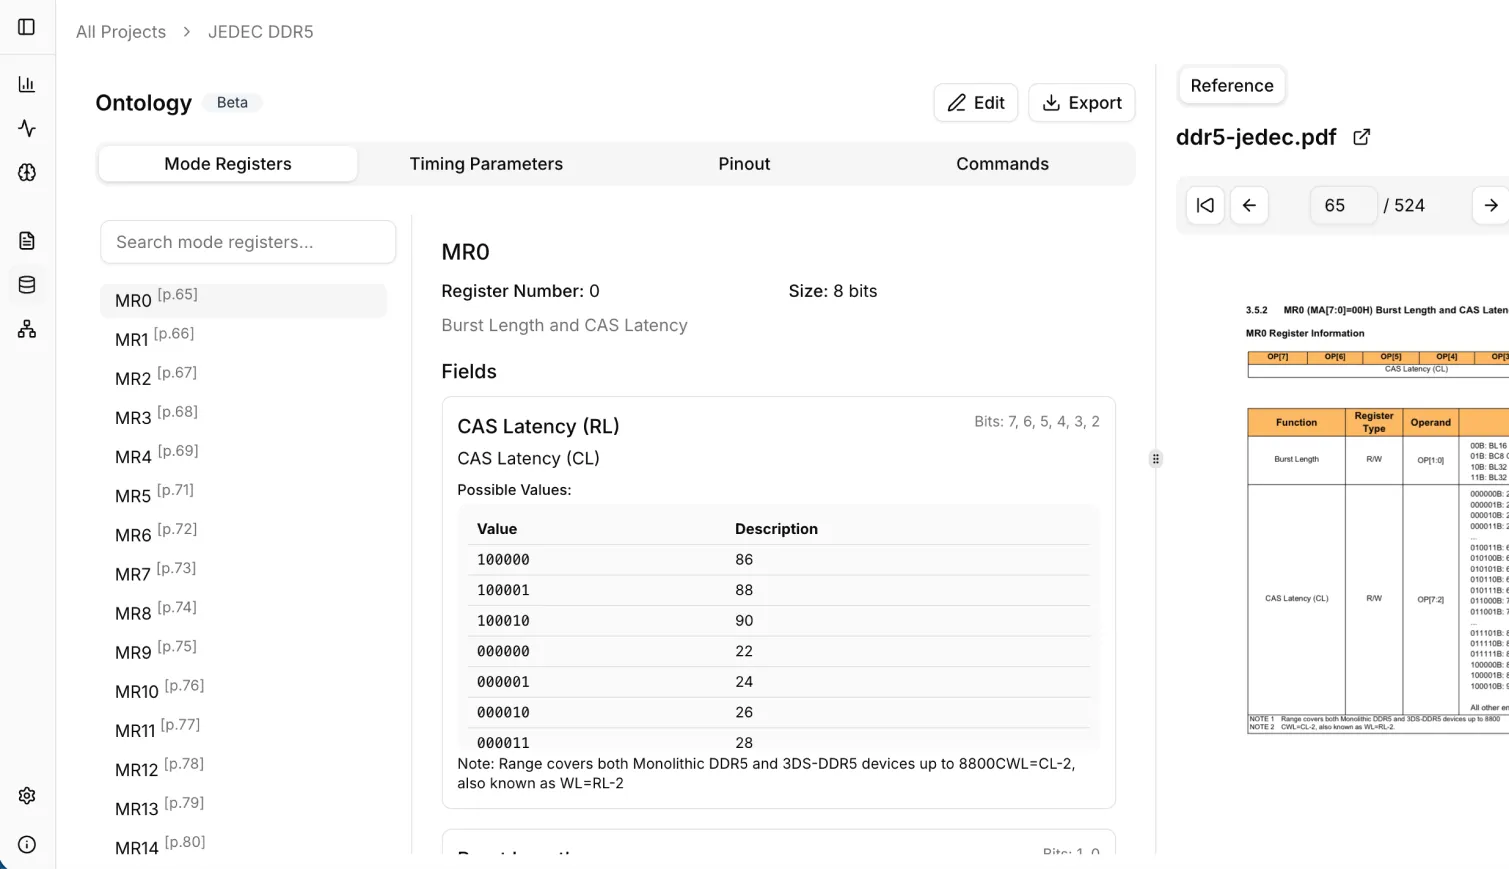Switch to Timing Parameters tab

[486, 164]
